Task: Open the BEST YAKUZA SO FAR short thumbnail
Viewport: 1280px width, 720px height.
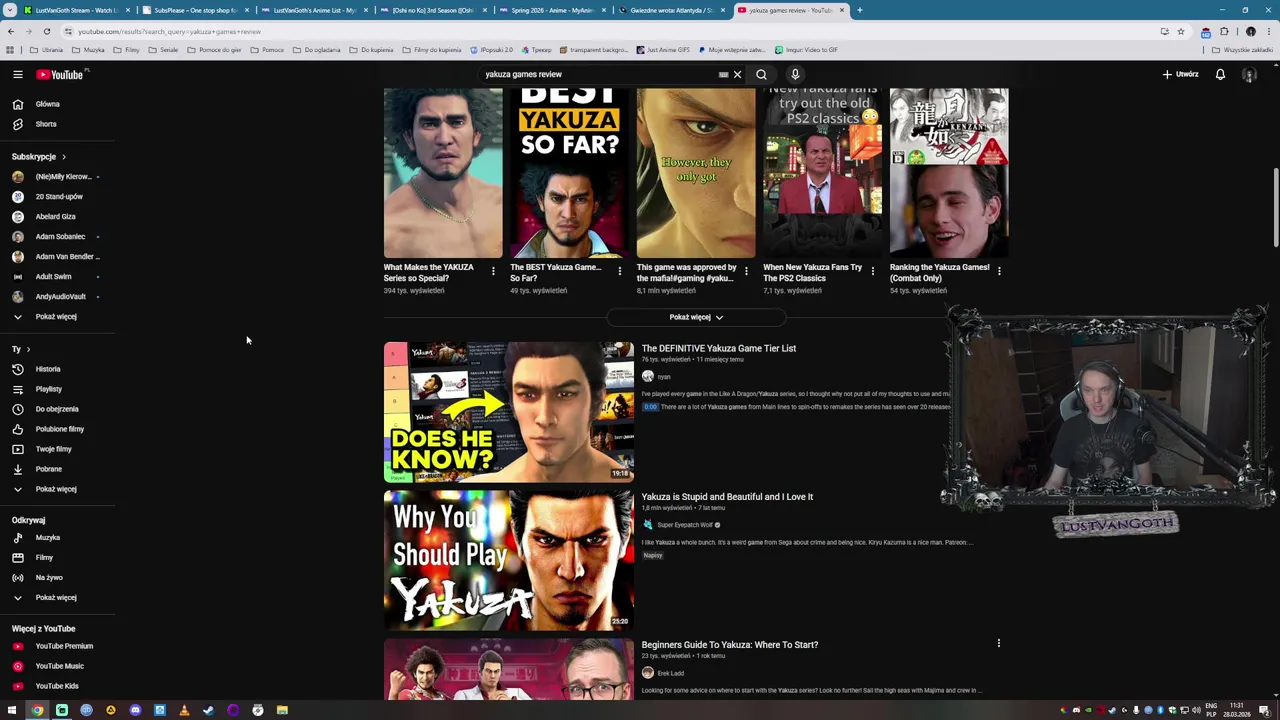Action: click(569, 172)
